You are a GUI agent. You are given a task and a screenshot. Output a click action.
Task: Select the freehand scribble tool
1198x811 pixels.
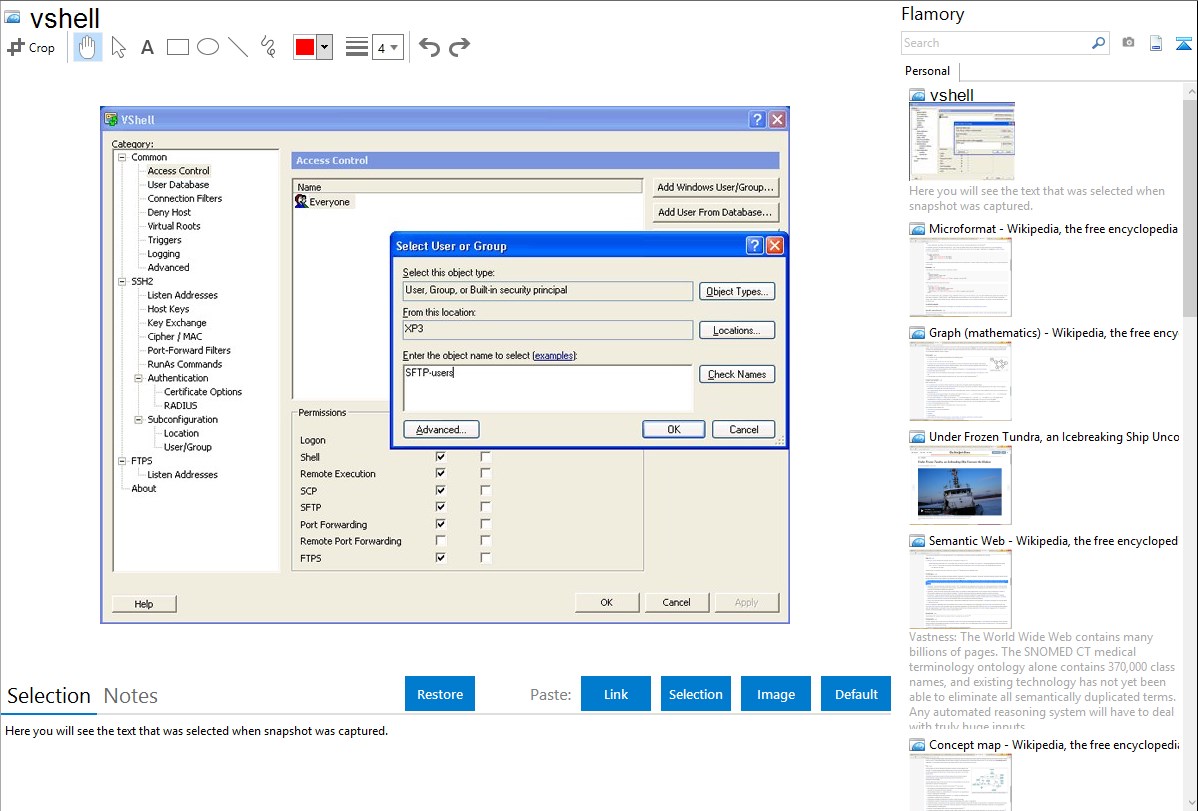pos(268,47)
